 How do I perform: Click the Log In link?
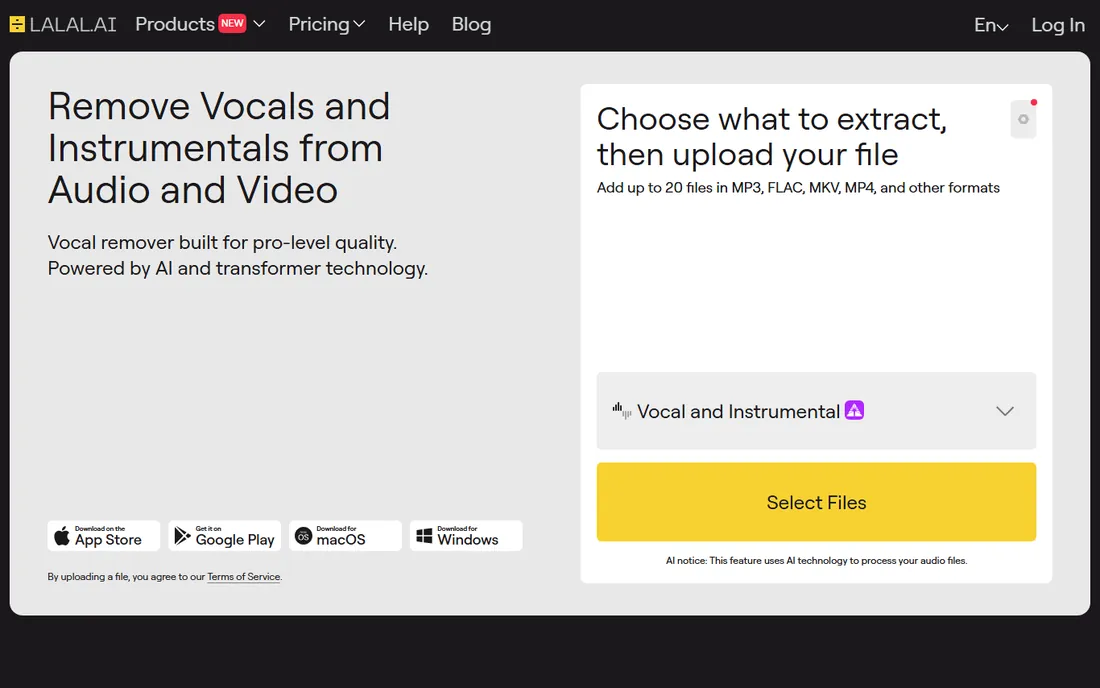[1058, 25]
